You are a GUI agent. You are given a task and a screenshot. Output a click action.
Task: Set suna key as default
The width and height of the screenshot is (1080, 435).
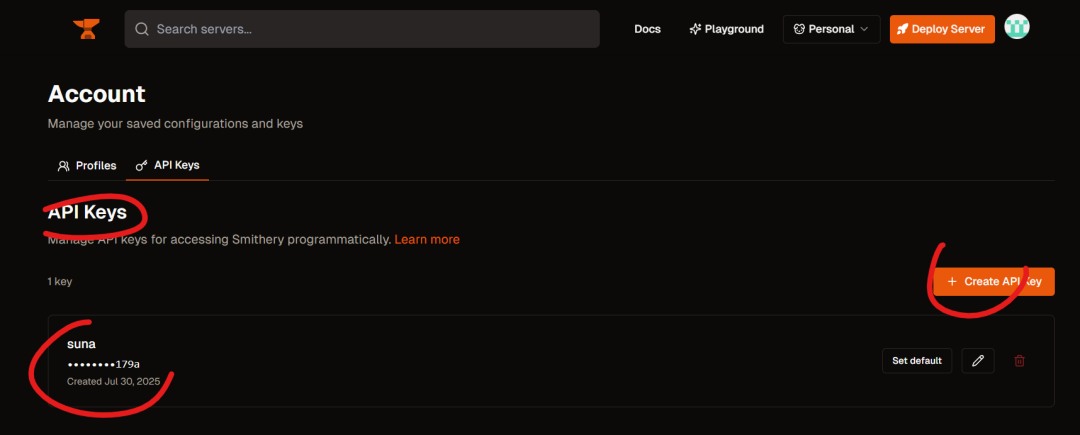[917, 361]
